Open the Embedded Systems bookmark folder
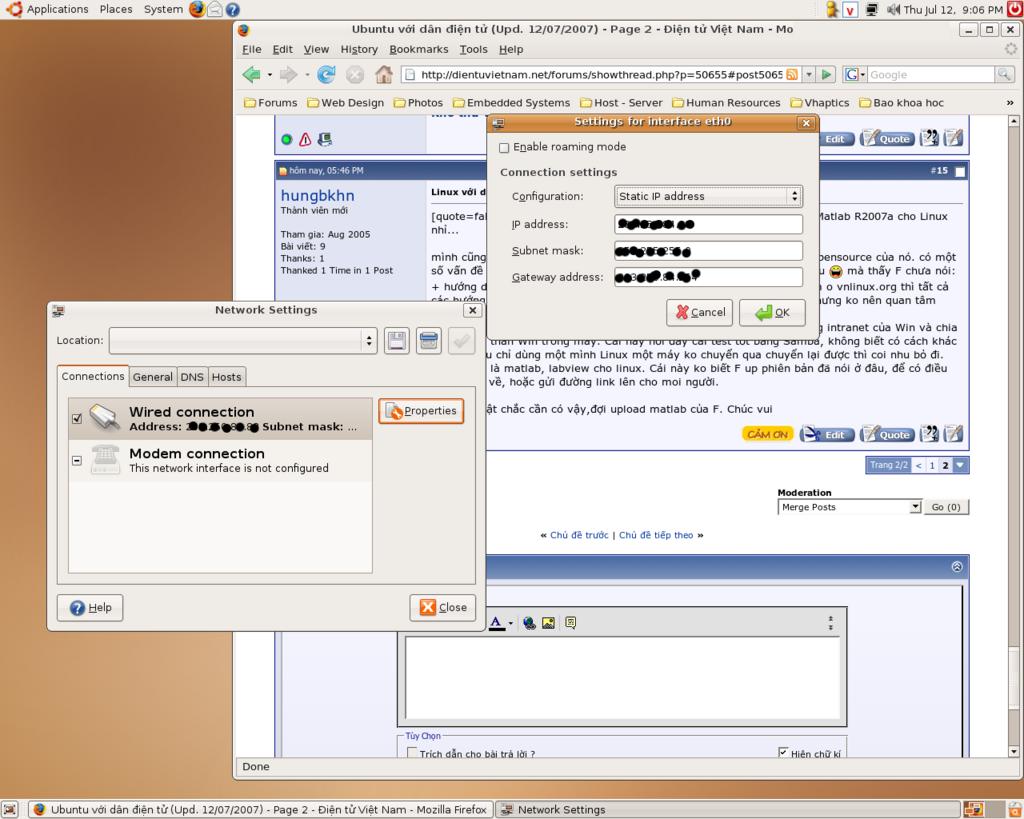1024x819 pixels. [x=511, y=103]
